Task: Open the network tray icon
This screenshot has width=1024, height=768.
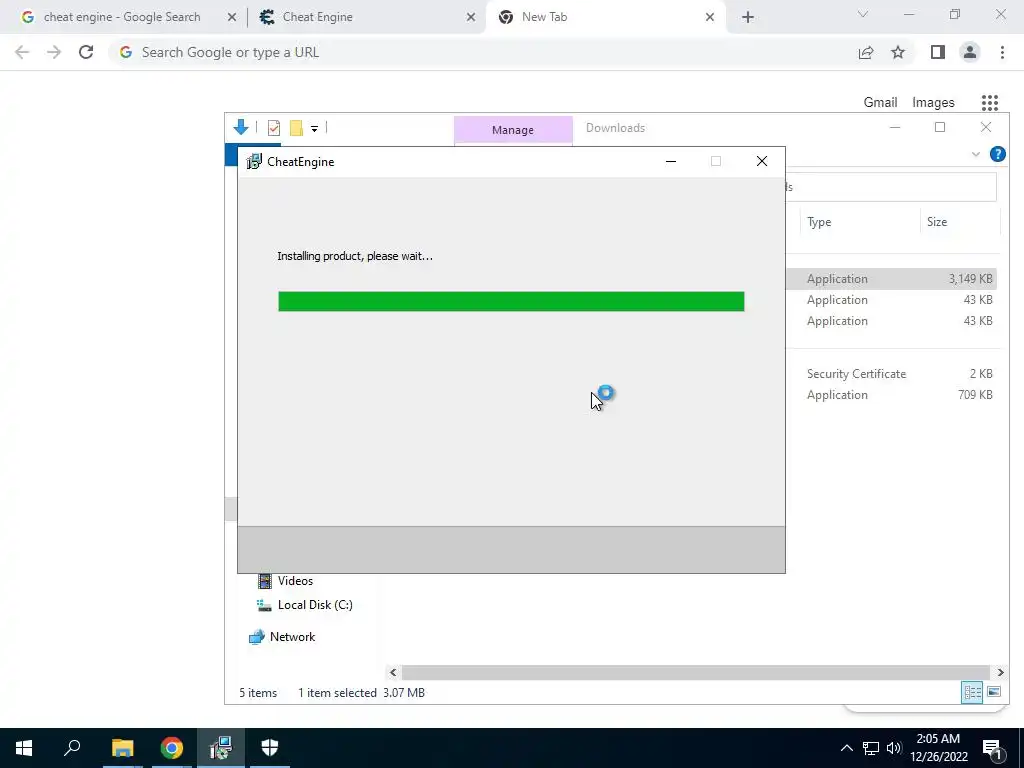Action: point(871,748)
